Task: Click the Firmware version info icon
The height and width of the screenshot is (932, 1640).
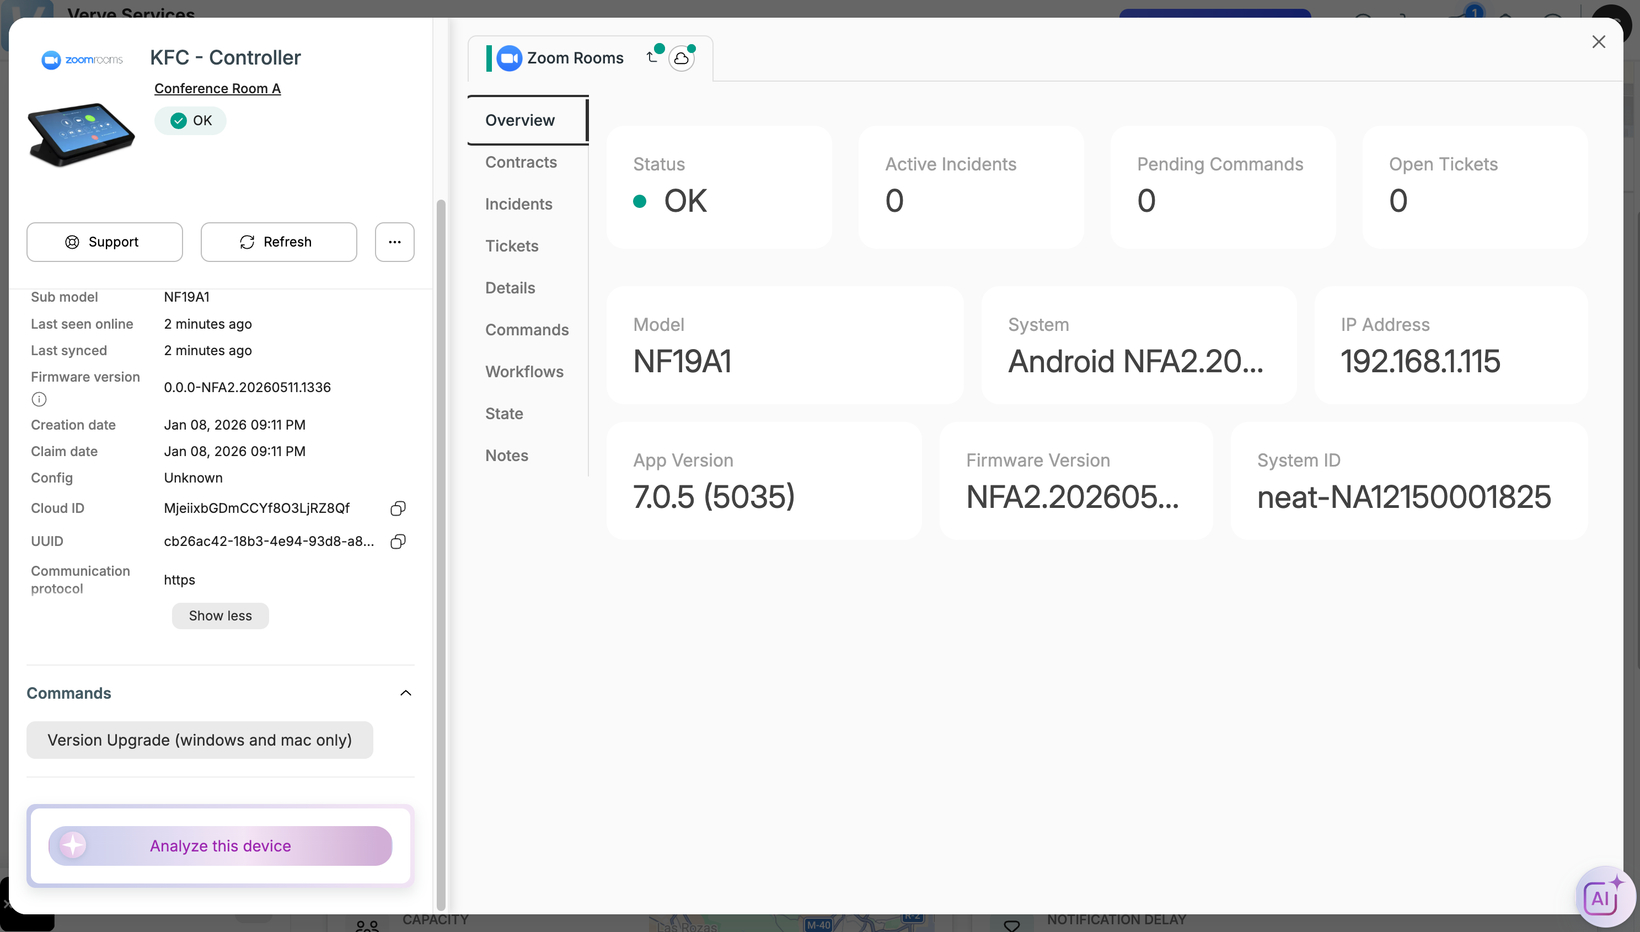Action: coord(39,399)
